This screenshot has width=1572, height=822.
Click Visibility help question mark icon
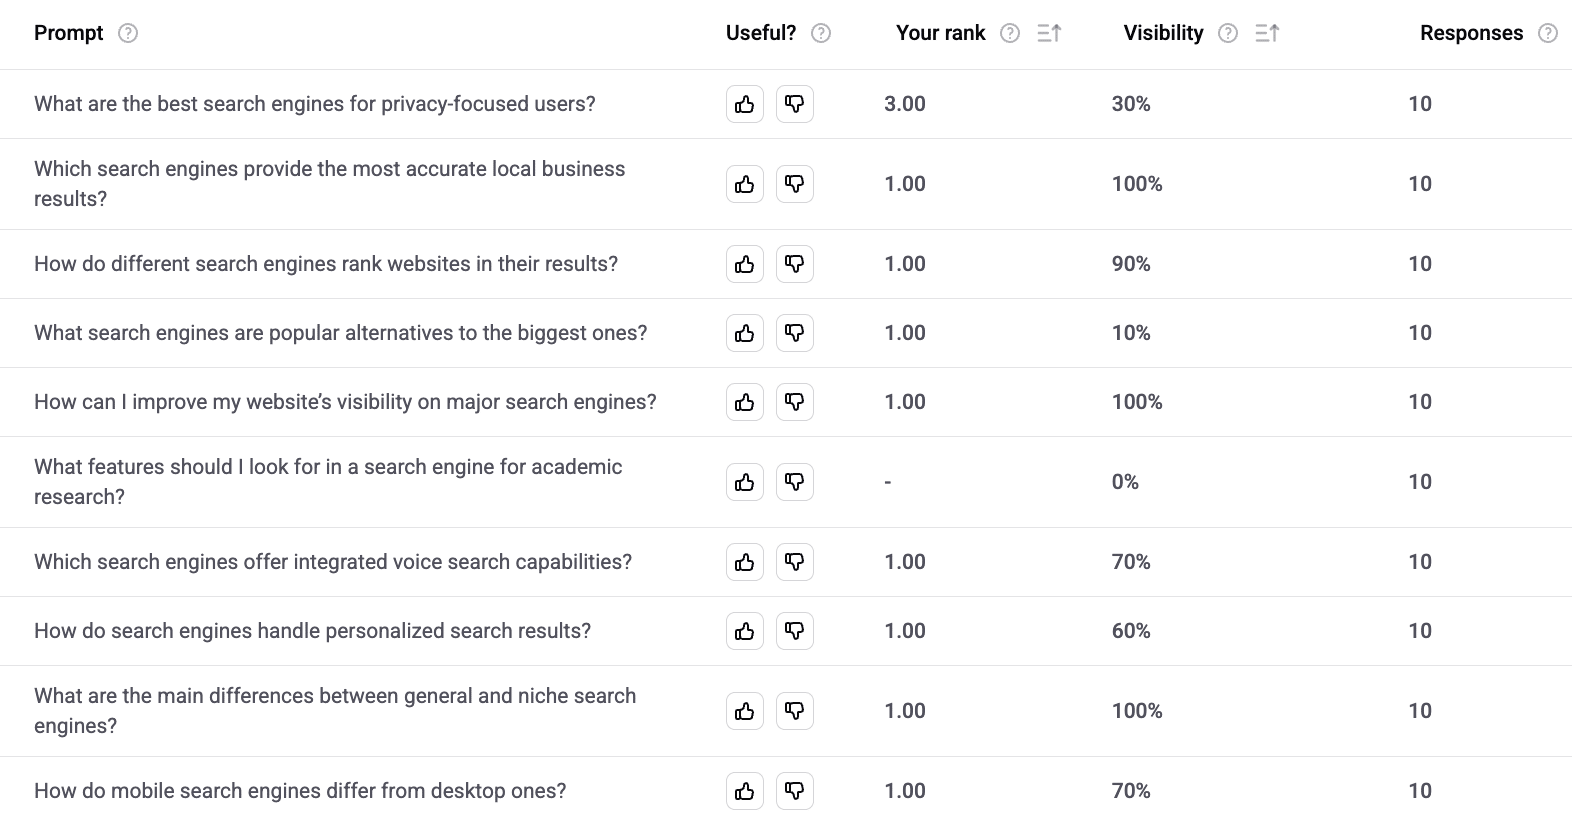(x=1228, y=33)
